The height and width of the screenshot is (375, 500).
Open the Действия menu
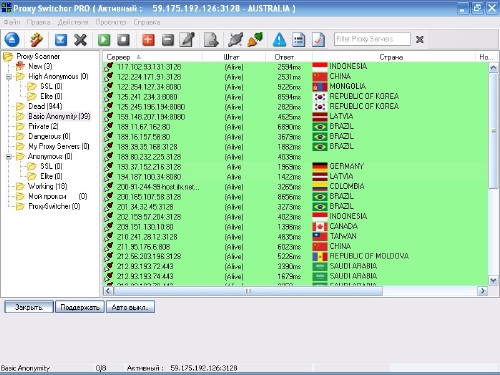pyautogui.click(x=73, y=22)
